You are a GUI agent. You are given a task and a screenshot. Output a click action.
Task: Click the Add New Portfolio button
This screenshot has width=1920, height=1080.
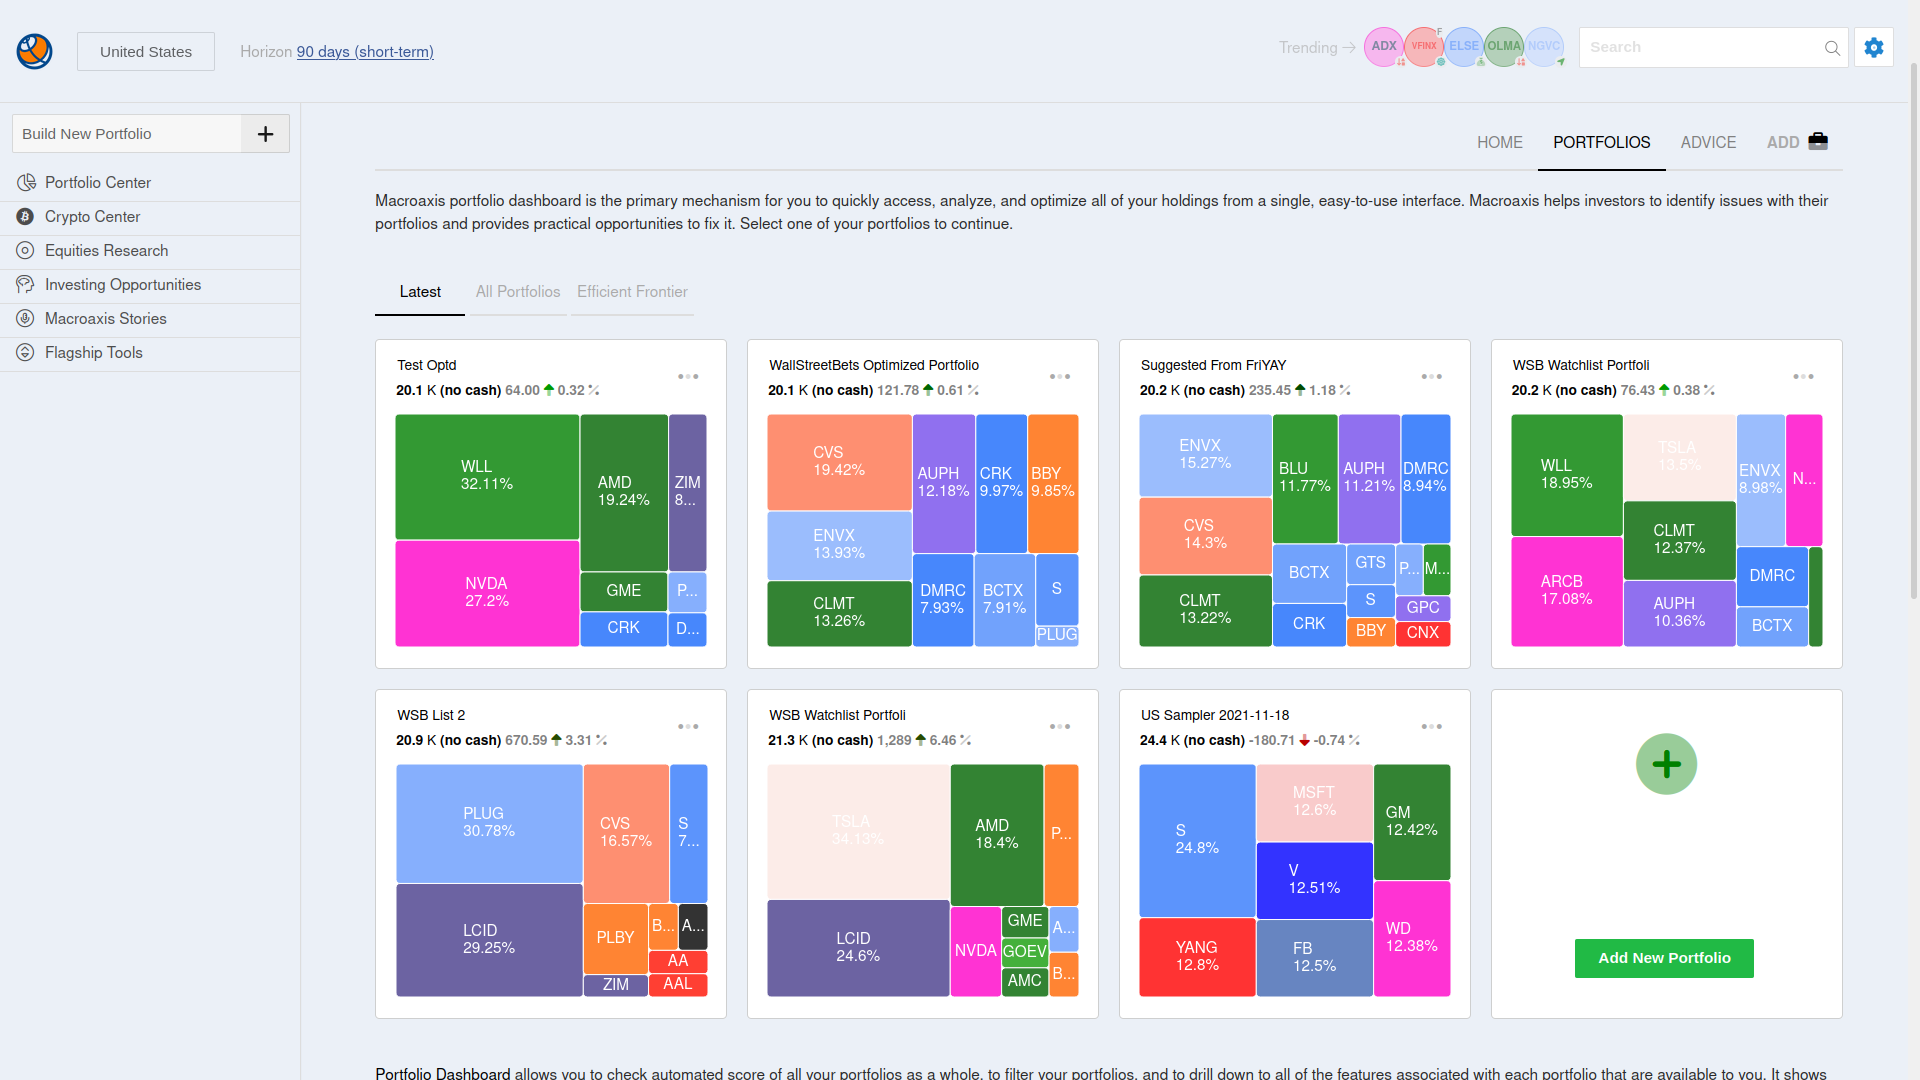point(1664,957)
